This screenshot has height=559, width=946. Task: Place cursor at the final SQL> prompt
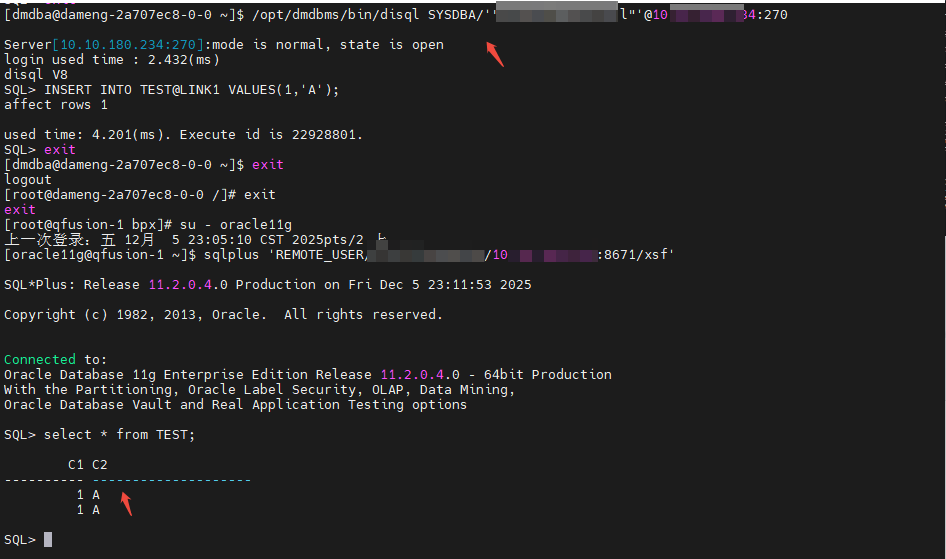pyautogui.click(x=48, y=540)
